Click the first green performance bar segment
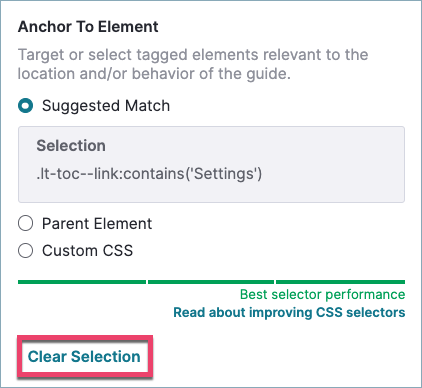422x388 pixels. point(82,282)
